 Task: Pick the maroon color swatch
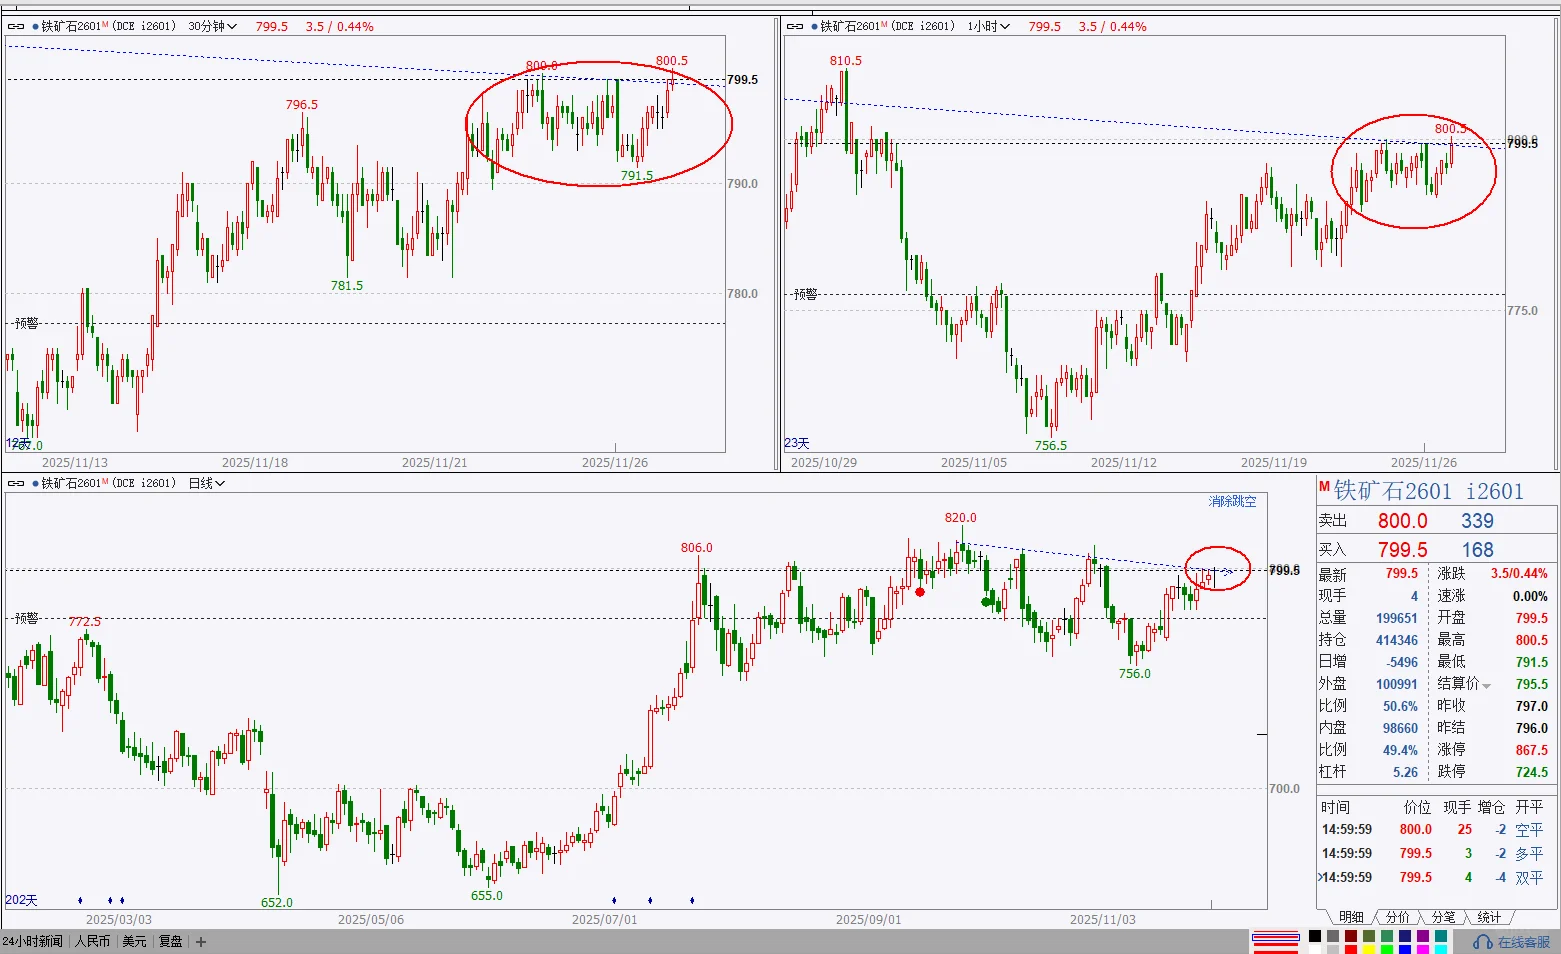(x=1351, y=937)
